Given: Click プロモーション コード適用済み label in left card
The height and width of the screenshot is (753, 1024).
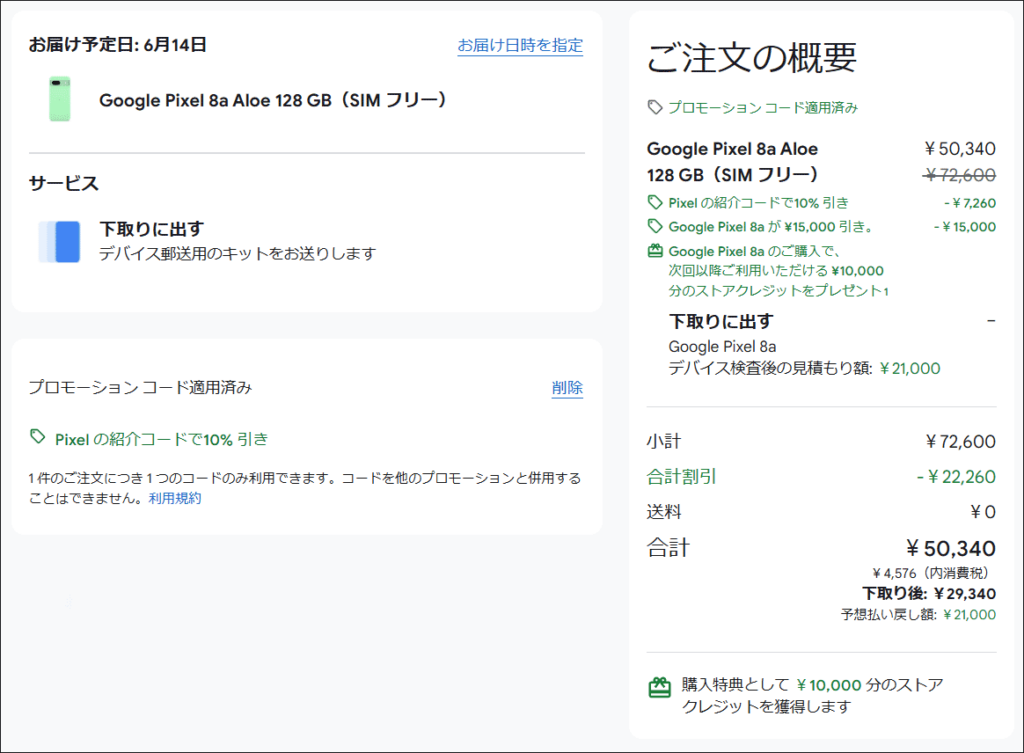Looking at the screenshot, I should (140, 388).
